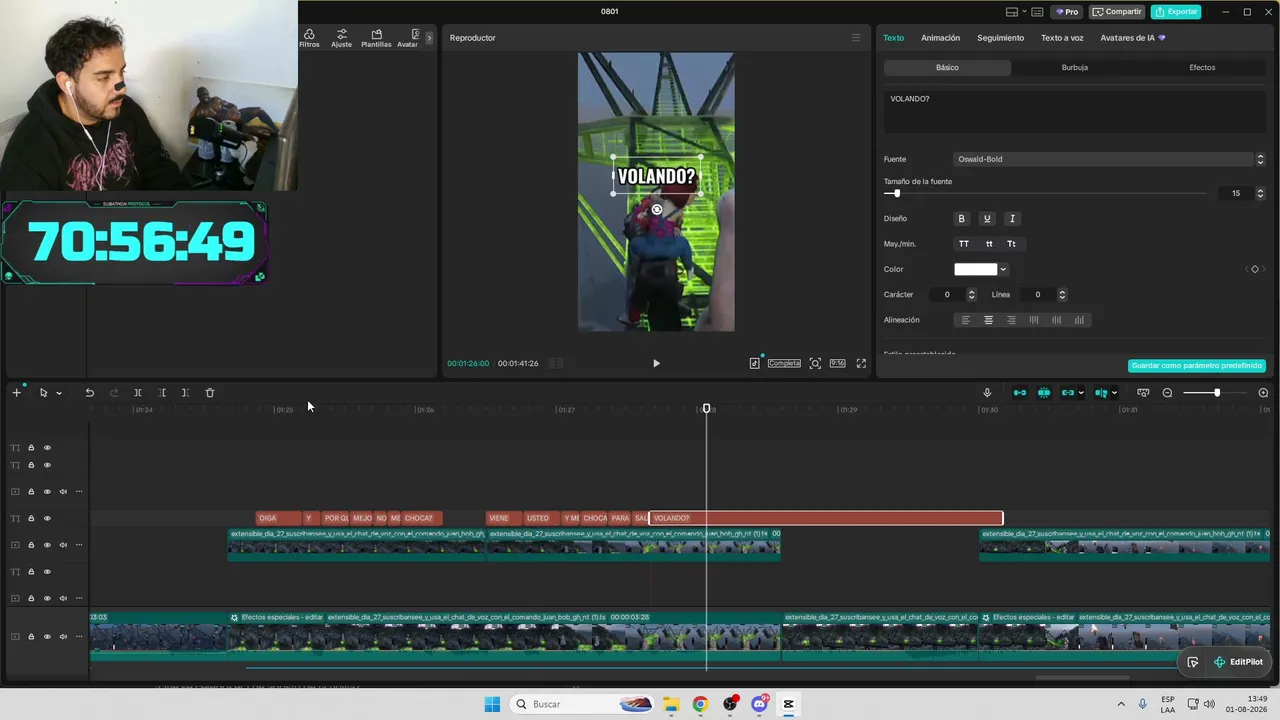The width and height of the screenshot is (1280, 720).
Task: Open the text Color dropdown arrow
Action: pyautogui.click(x=1003, y=269)
